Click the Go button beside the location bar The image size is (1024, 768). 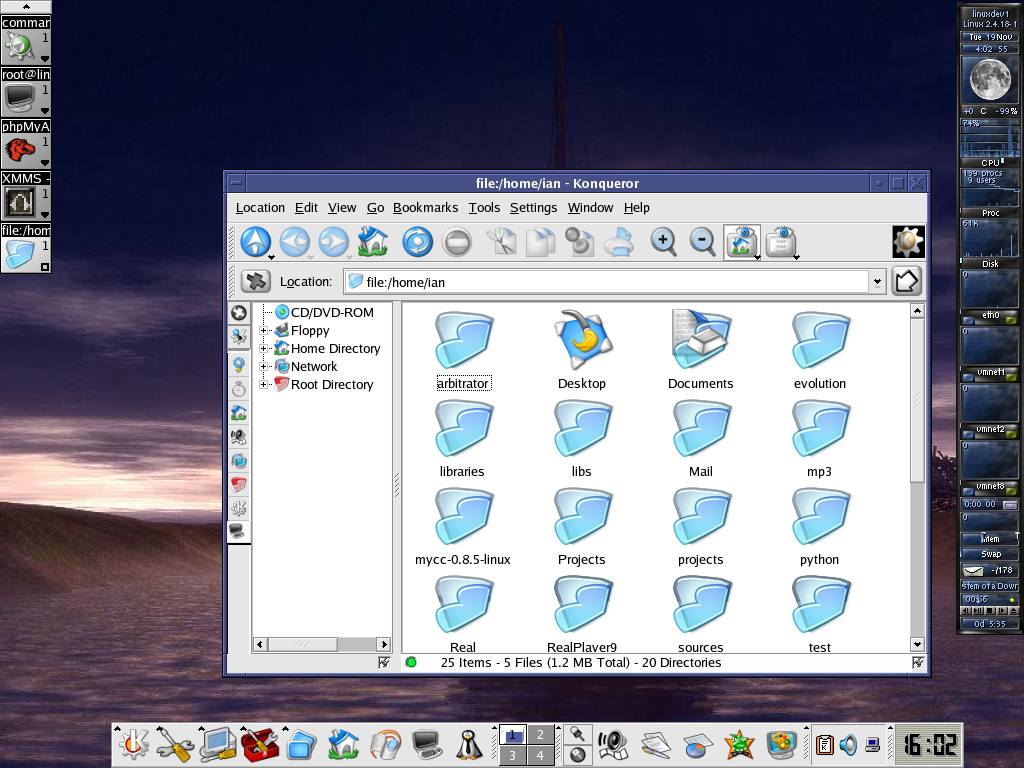(906, 281)
